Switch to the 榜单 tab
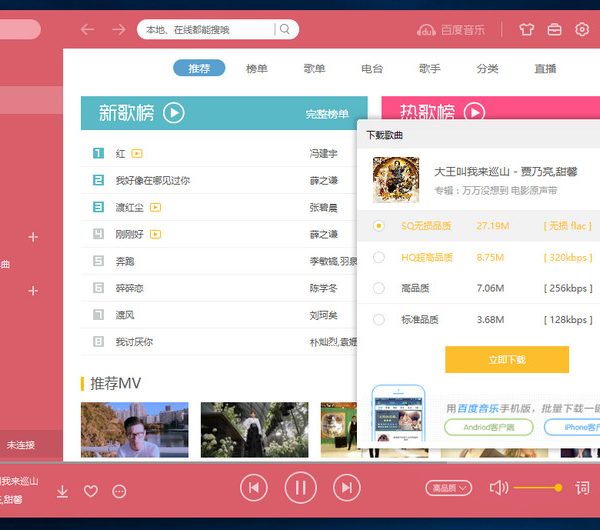Viewport: 600px width, 530px height. [257, 68]
